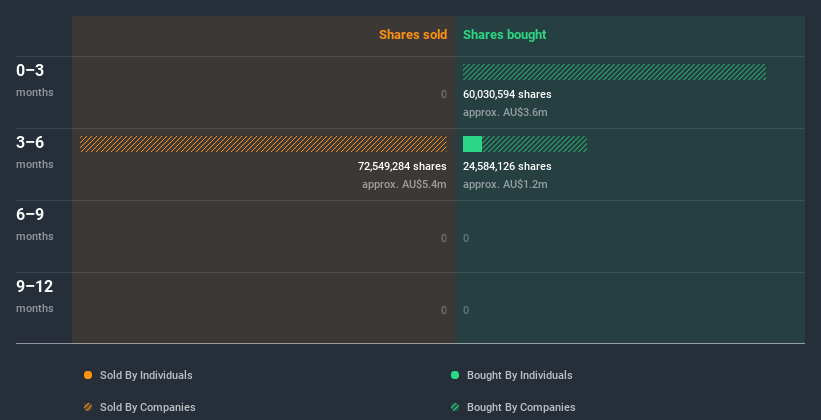This screenshot has width=821, height=420.
Task: Toggle the Bought By Companies legend label
Action: (521, 407)
